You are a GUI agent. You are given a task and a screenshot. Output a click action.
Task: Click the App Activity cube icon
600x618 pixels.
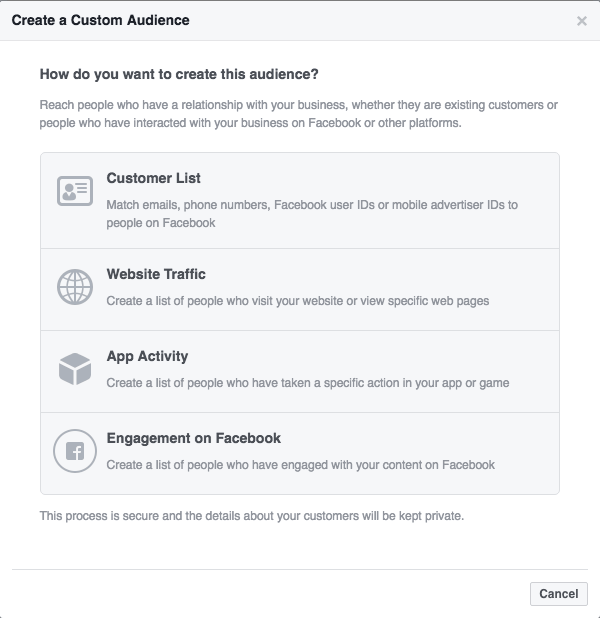(75, 369)
